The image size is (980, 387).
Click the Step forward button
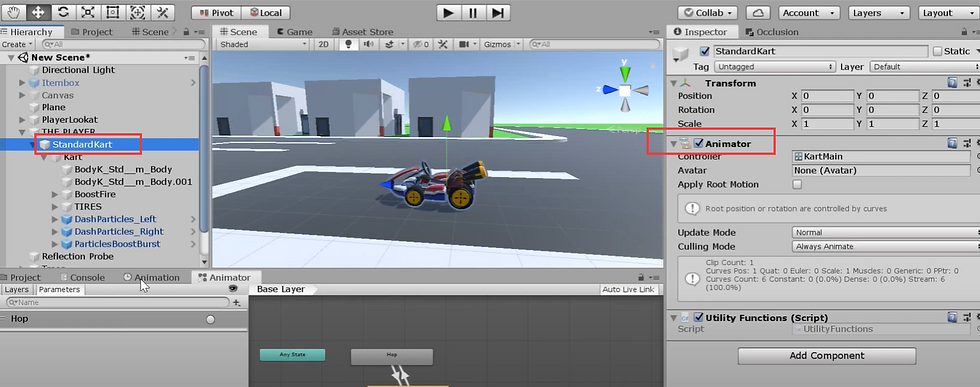[x=498, y=13]
